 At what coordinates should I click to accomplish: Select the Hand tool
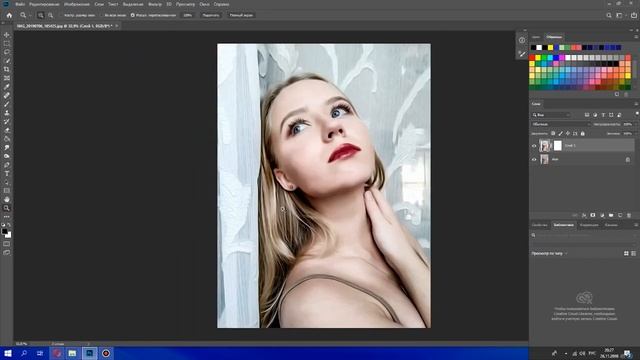click(7, 200)
